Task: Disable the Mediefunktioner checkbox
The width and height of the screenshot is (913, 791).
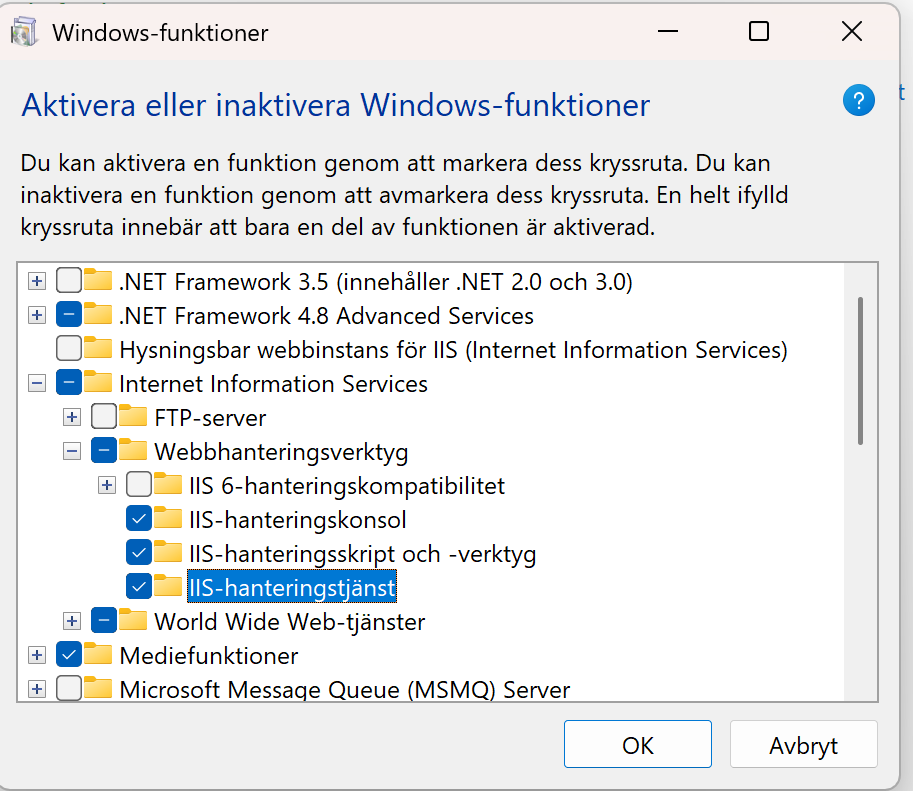Action: click(68, 656)
